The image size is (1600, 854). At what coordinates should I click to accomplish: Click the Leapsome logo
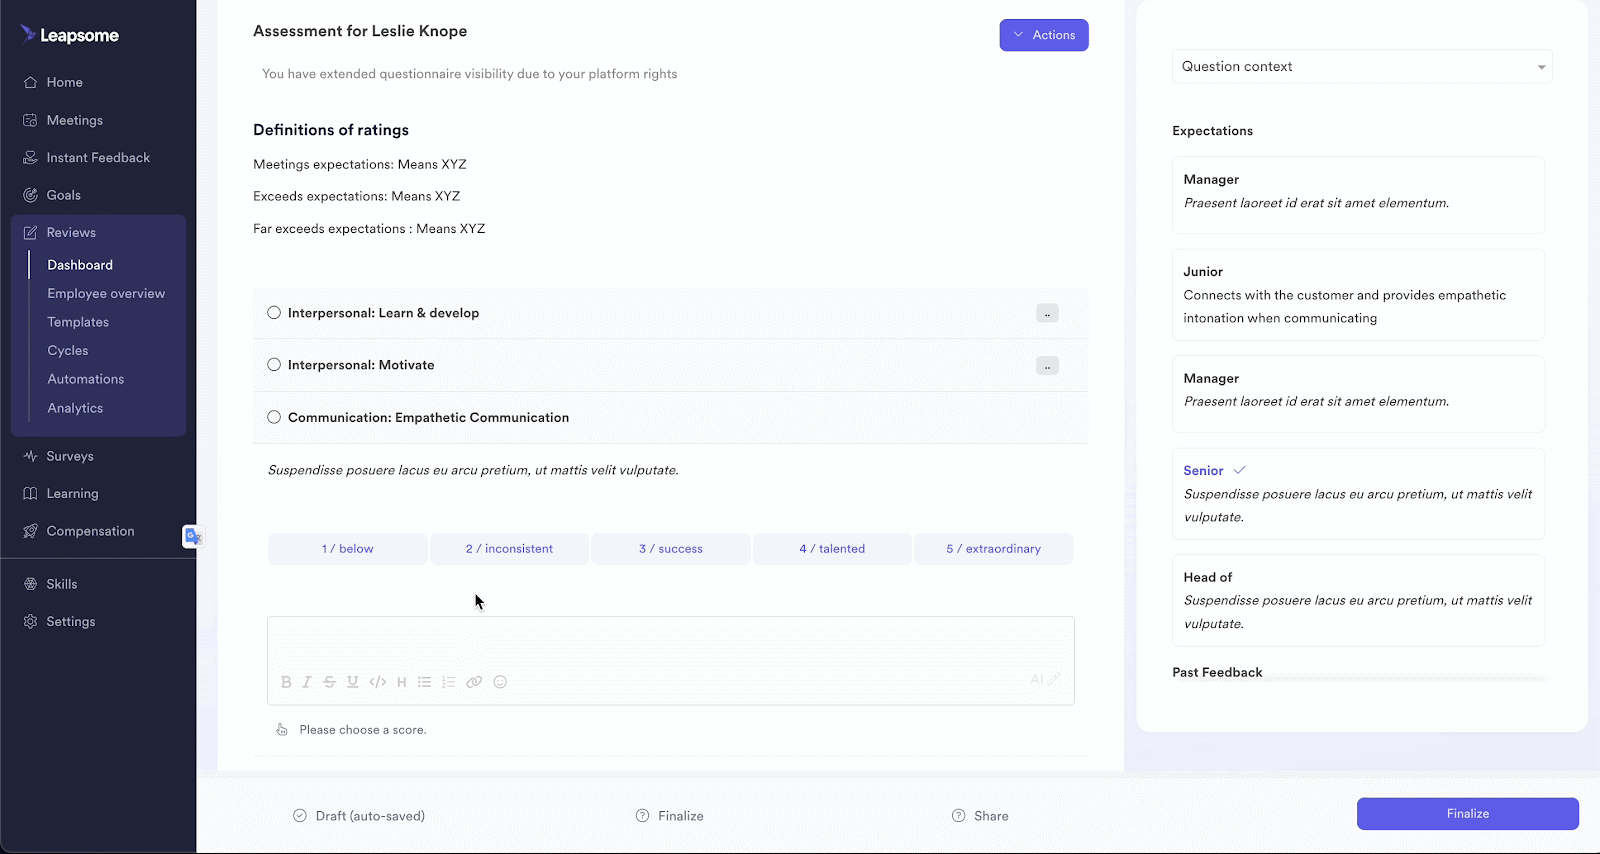[x=70, y=35]
